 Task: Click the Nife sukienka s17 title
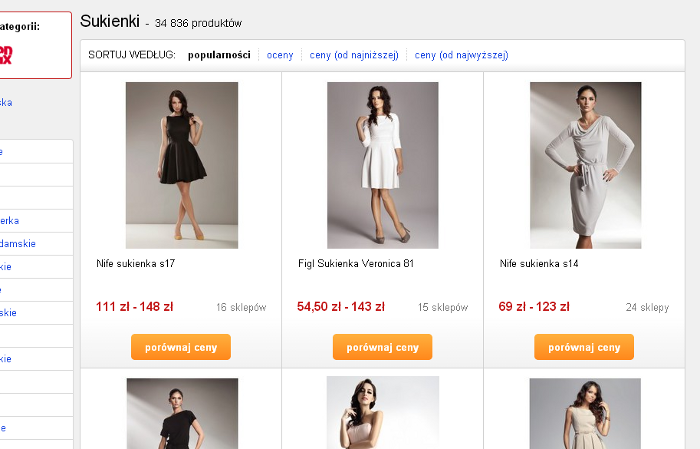coord(136,264)
